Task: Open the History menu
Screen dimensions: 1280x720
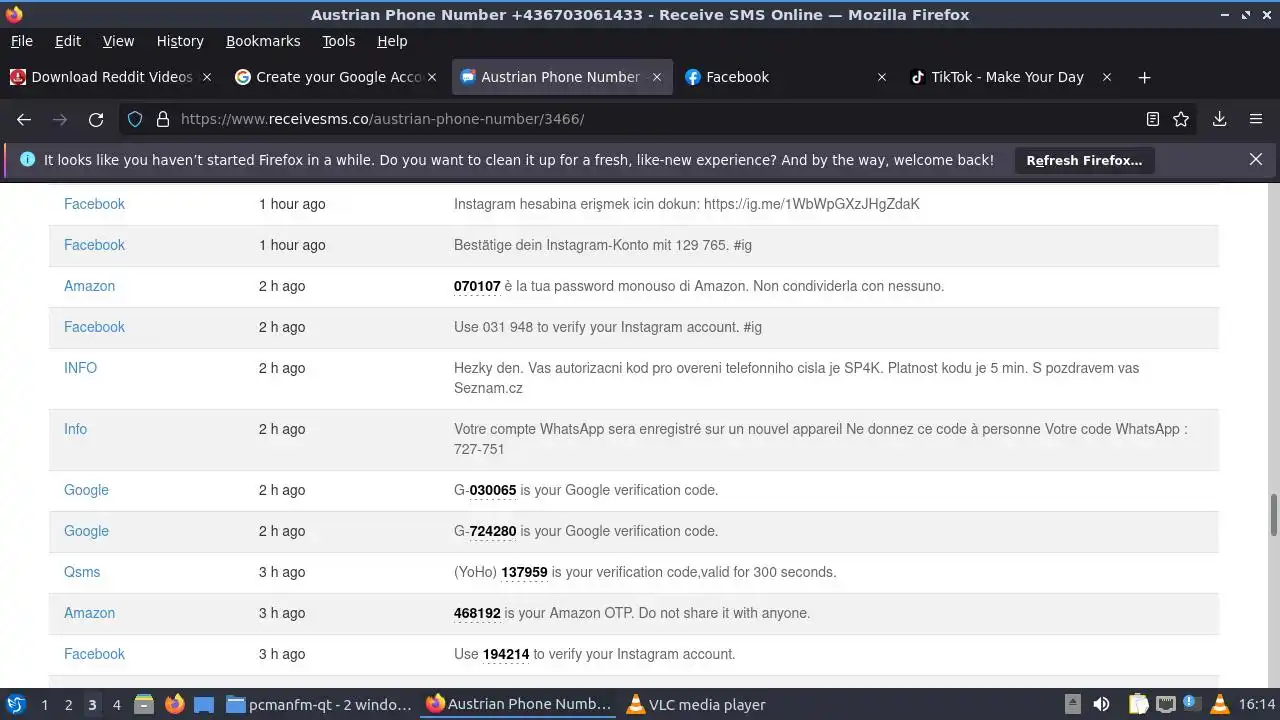Action: coord(180,41)
